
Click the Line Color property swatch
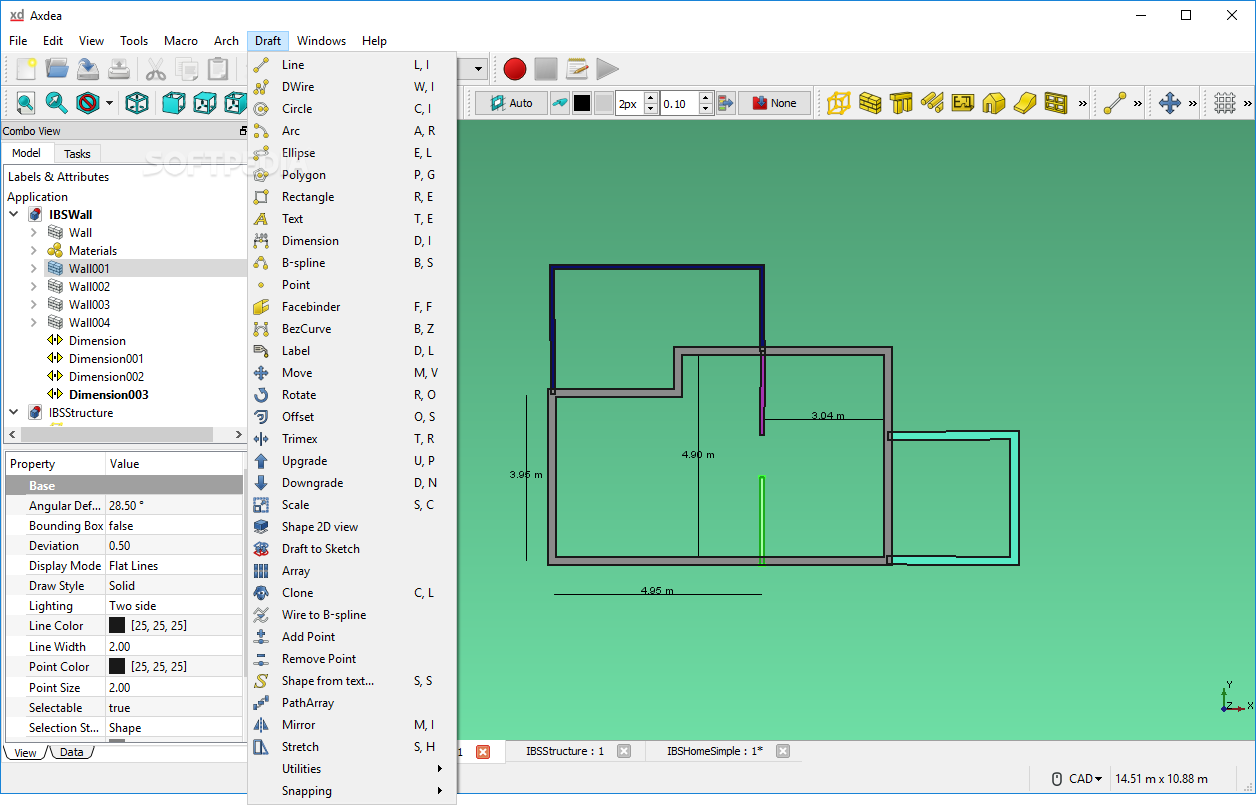117,626
